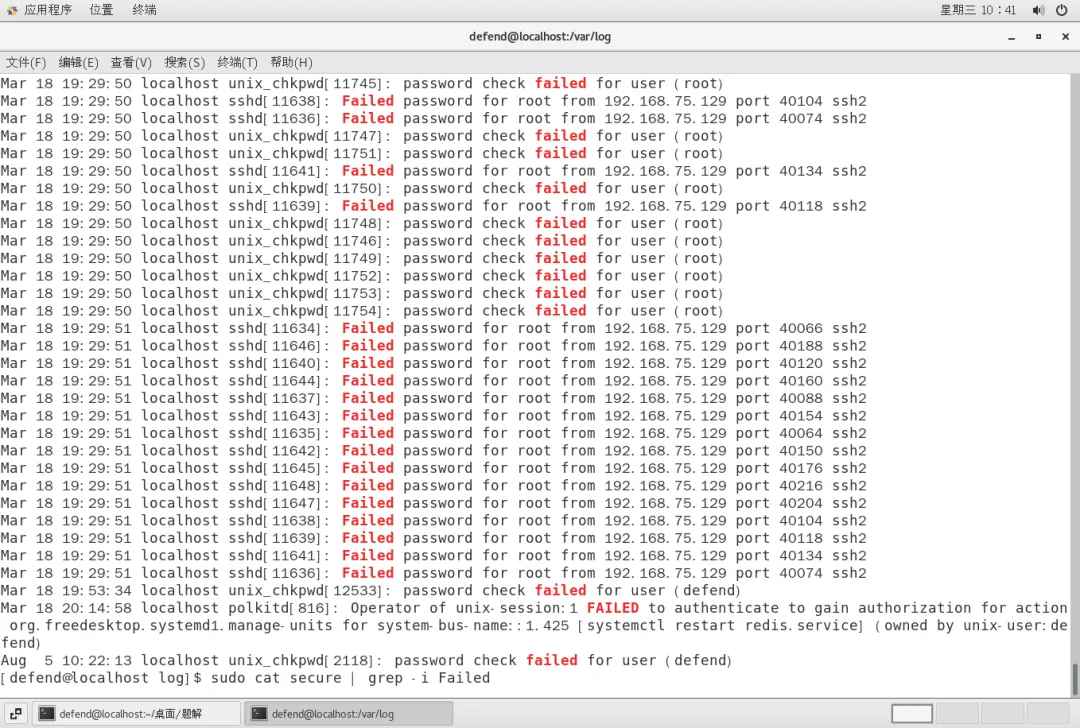Click the 'sshd[11643]' log entry
Screen dimensions: 1080x728
pos(275,415)
